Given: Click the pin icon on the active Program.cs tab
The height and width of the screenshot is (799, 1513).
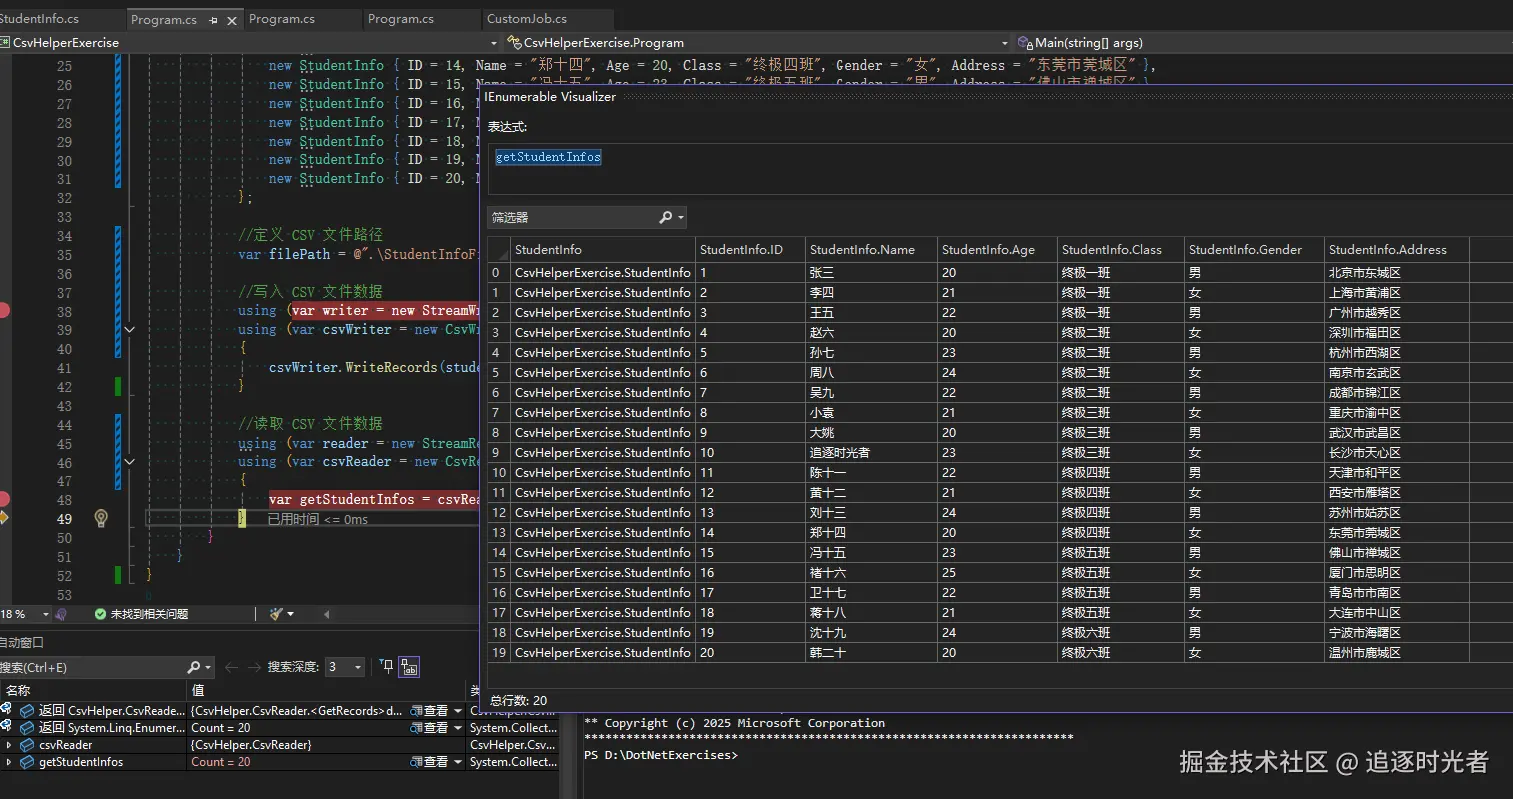Looking at the screenshot, I should 214,20.
